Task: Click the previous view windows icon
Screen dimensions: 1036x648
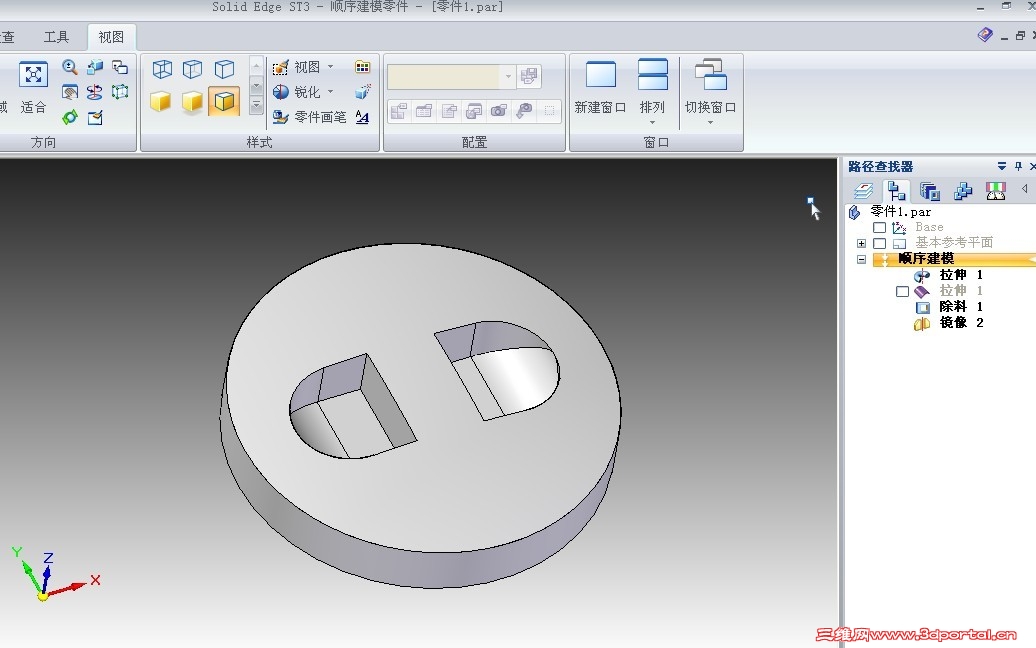Action: [x=120, y=67]
